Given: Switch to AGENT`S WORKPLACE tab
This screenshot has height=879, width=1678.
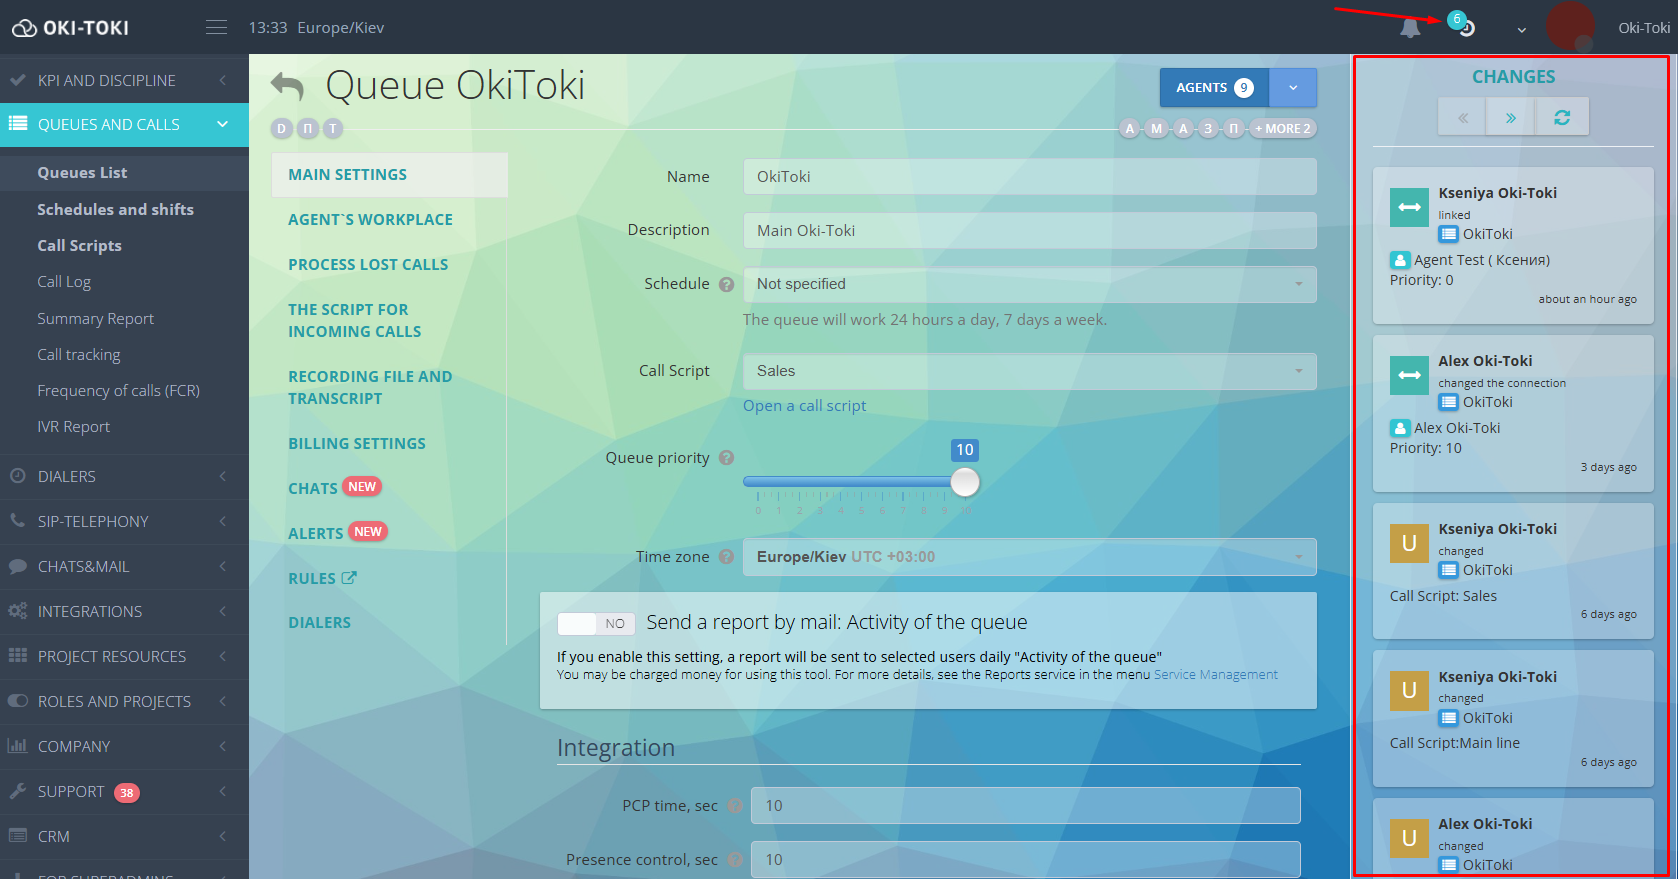Looking at the screenshot, I should click(x=370, y=220).
